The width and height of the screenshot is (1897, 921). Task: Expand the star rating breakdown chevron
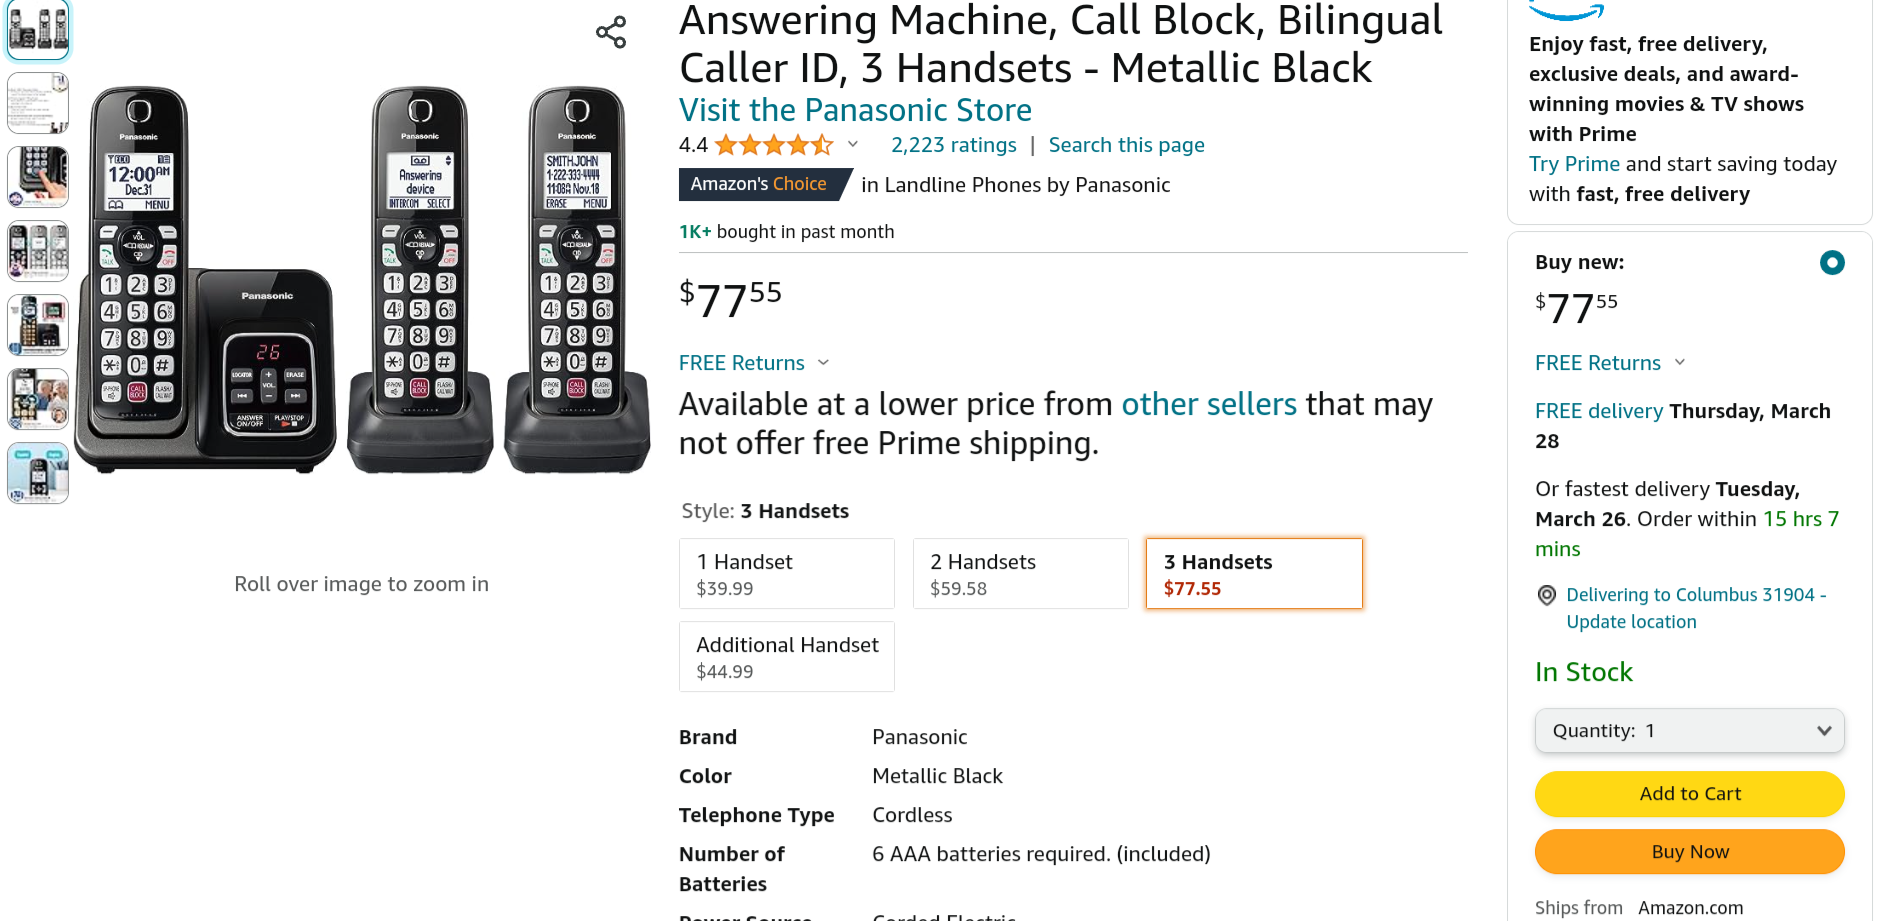click(853, 144)
